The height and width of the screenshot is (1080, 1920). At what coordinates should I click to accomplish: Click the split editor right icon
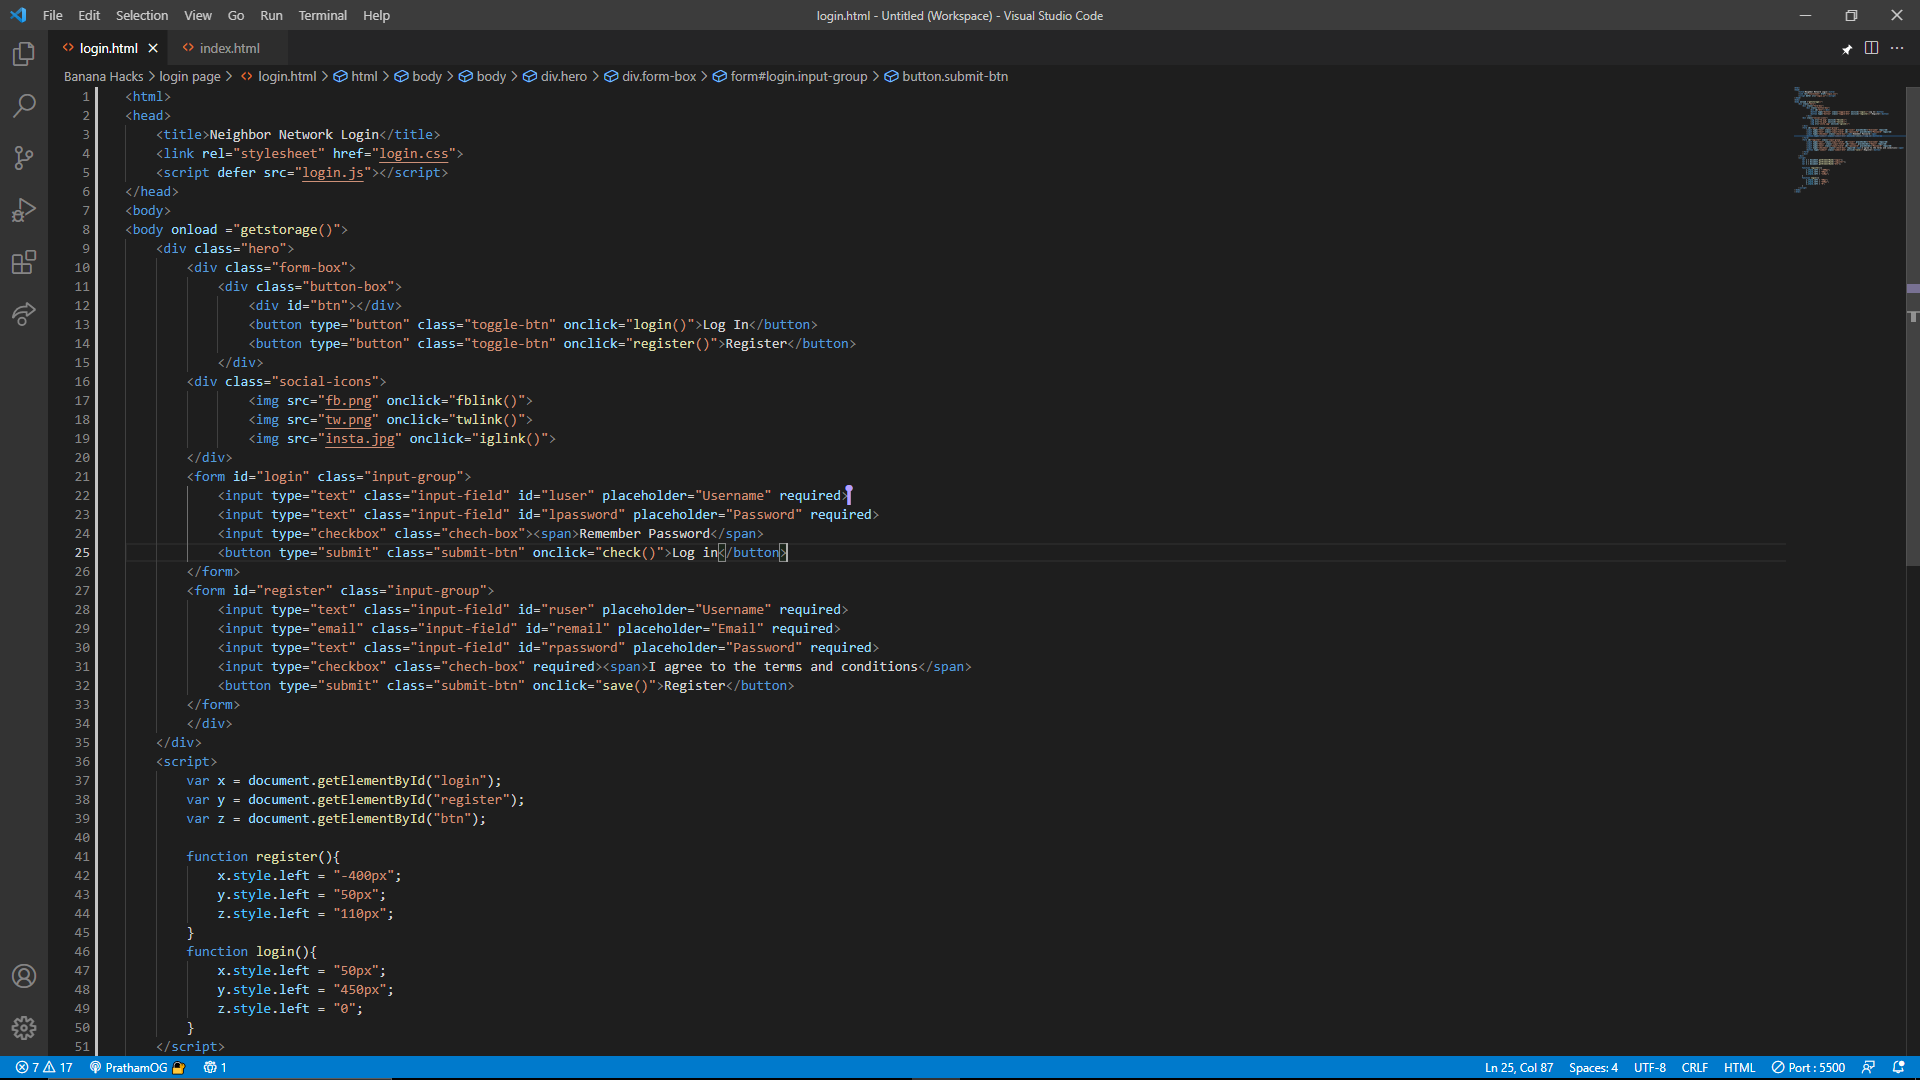[1871, 48]
